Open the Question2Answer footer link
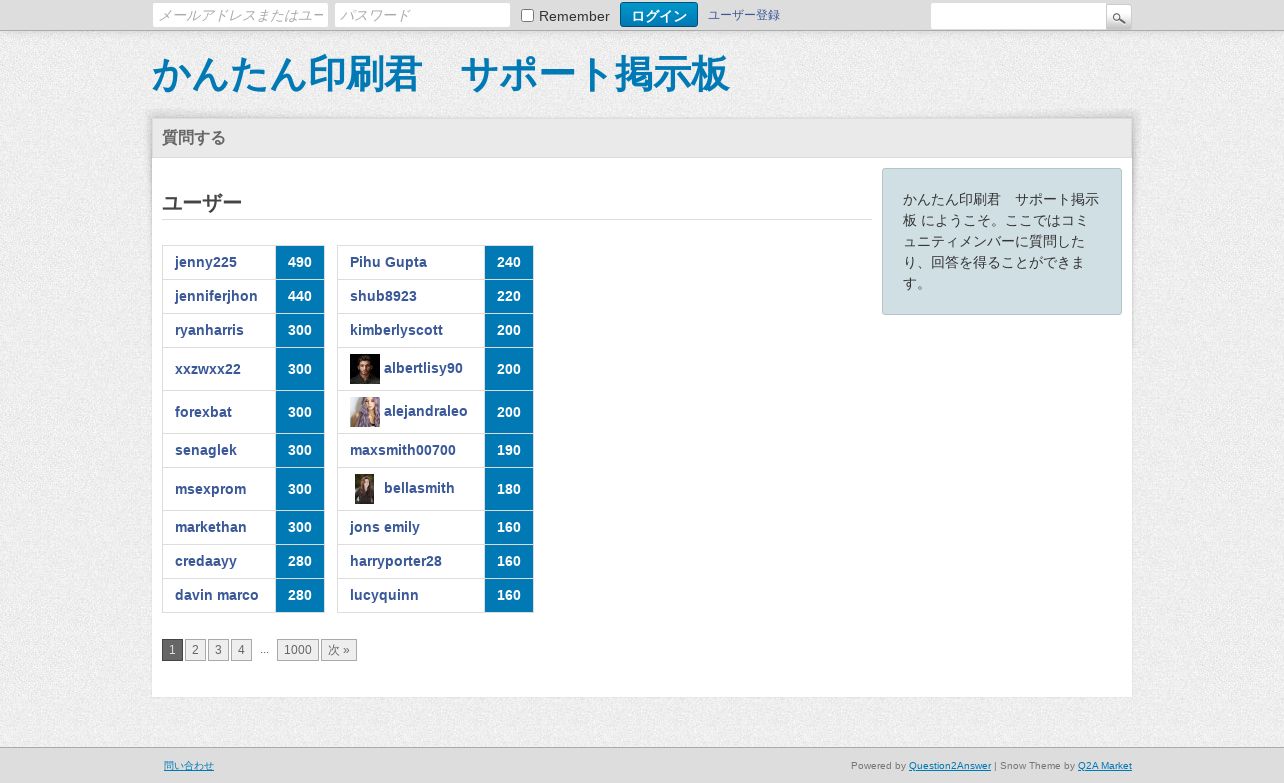This screenshot has width=1284, height=783. (950, 766)
